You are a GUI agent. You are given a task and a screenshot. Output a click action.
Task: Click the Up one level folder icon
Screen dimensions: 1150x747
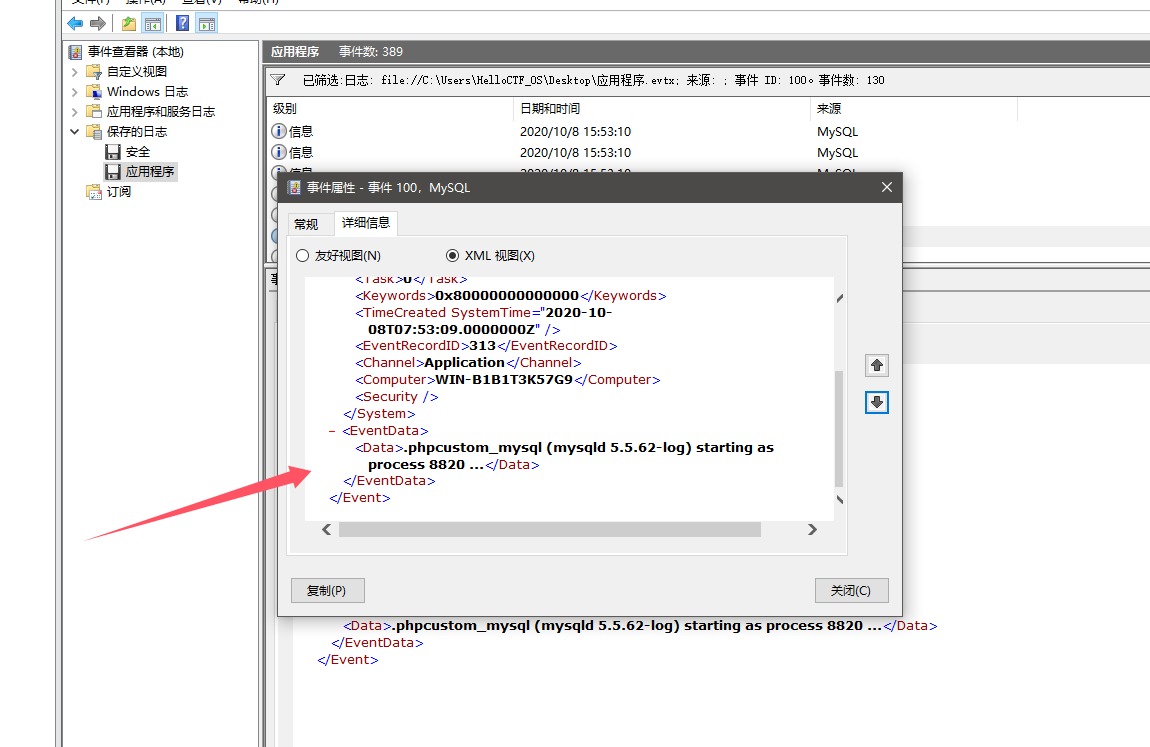[128, 23]
